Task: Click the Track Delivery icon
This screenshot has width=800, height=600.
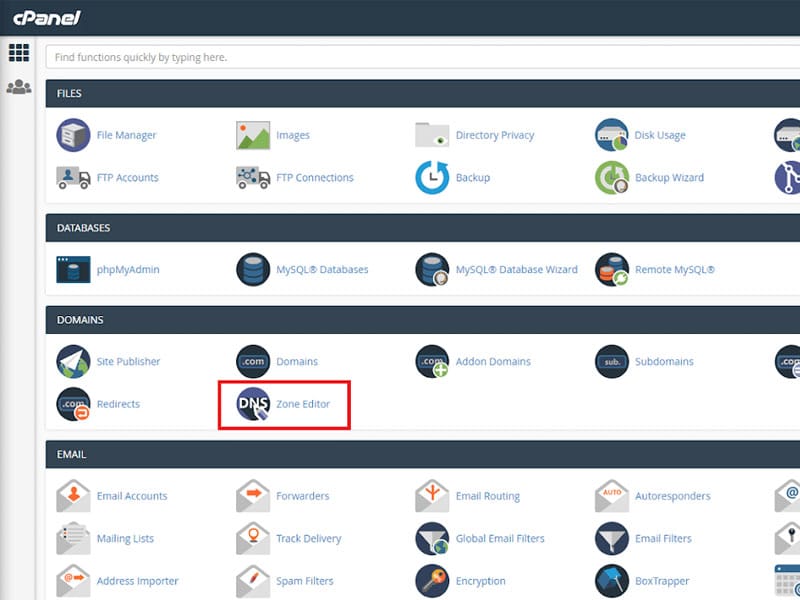Action: coord(253,538)
